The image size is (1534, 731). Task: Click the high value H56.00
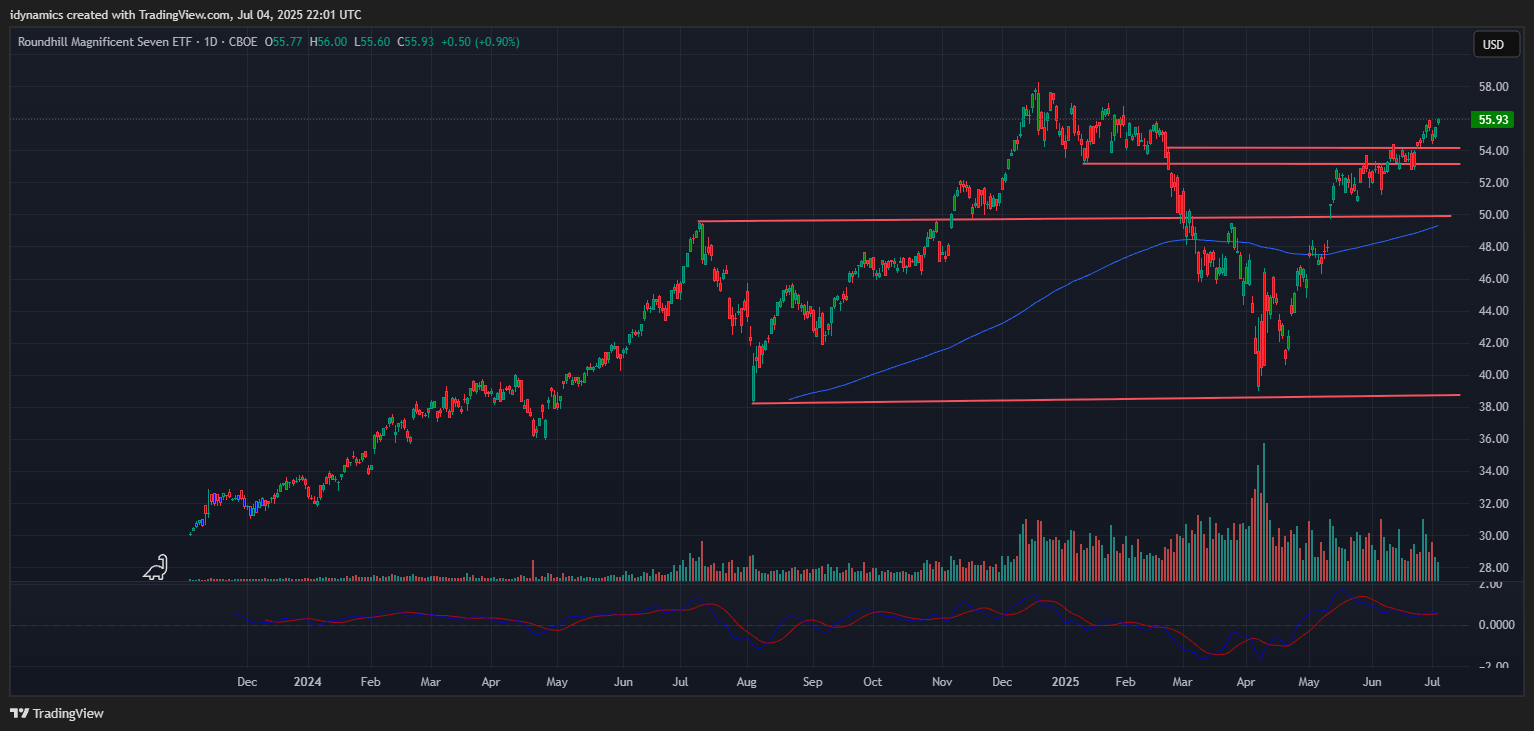click(x=329, y=42)
